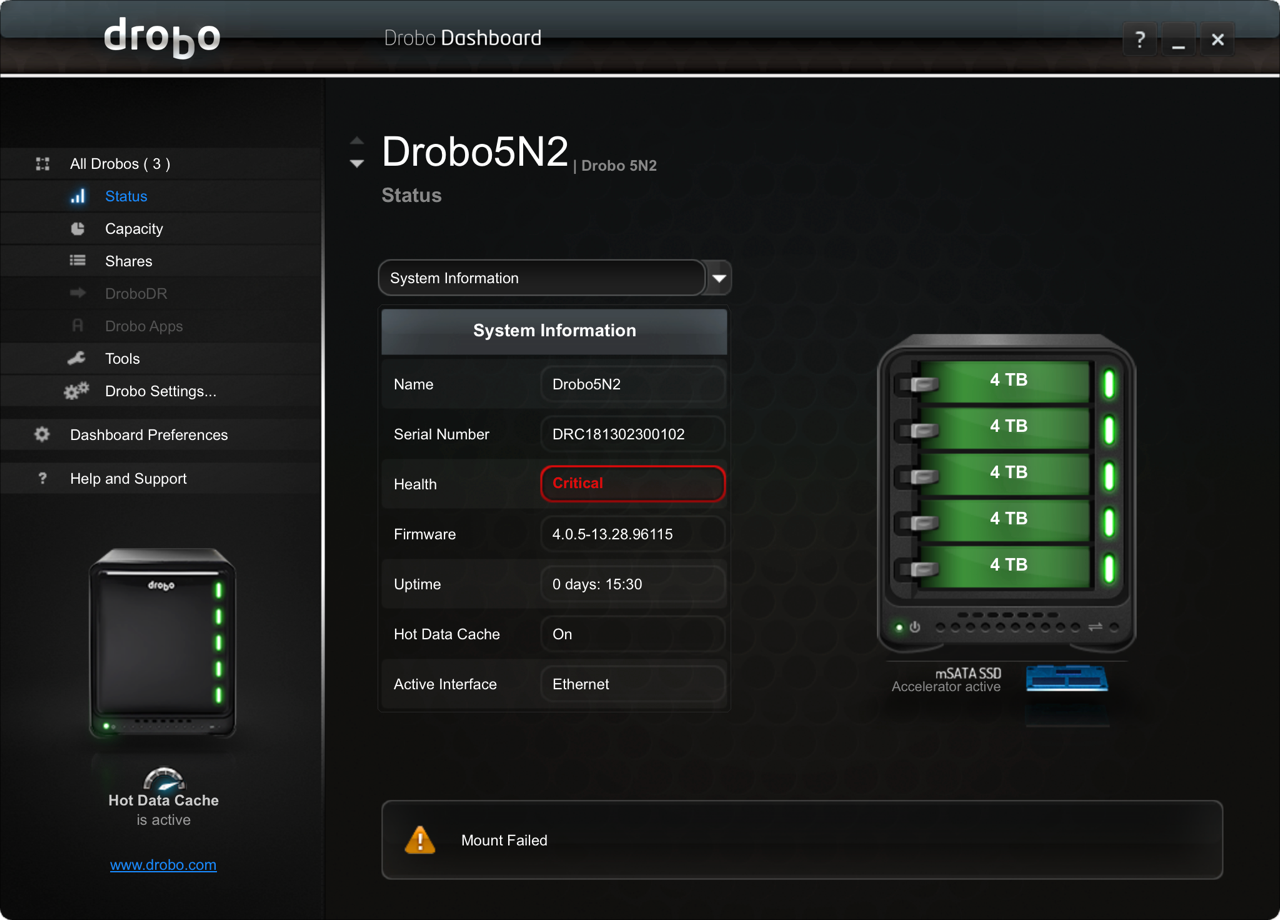Click the Mount Failed warning triangle icon
This screenshot has height=920, width=1280.
click(x=420, y=839)
